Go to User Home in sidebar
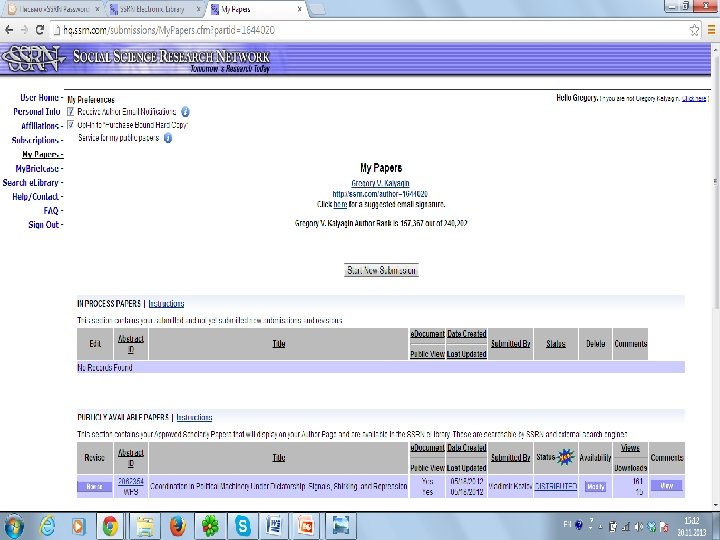The height and width of the screenshot is (540, 720). tap(41, 98)
